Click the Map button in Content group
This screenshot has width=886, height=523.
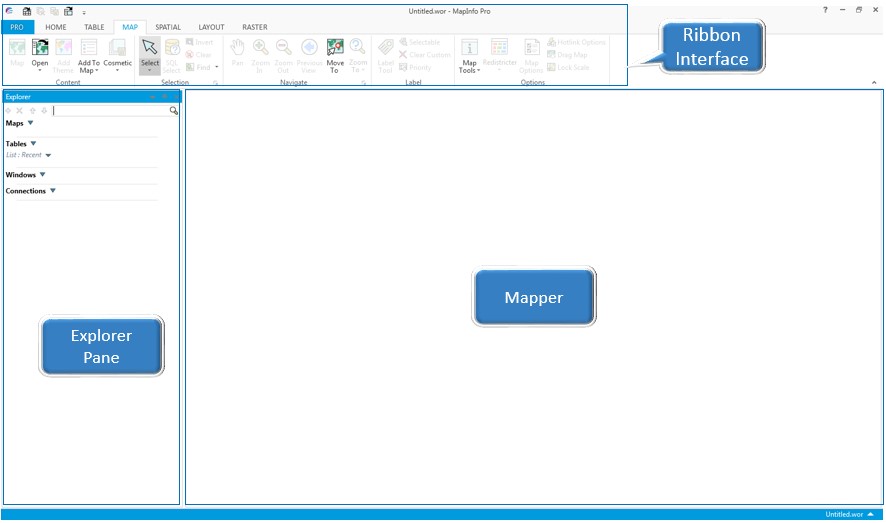pyautogui.click(x=17, y=53)
